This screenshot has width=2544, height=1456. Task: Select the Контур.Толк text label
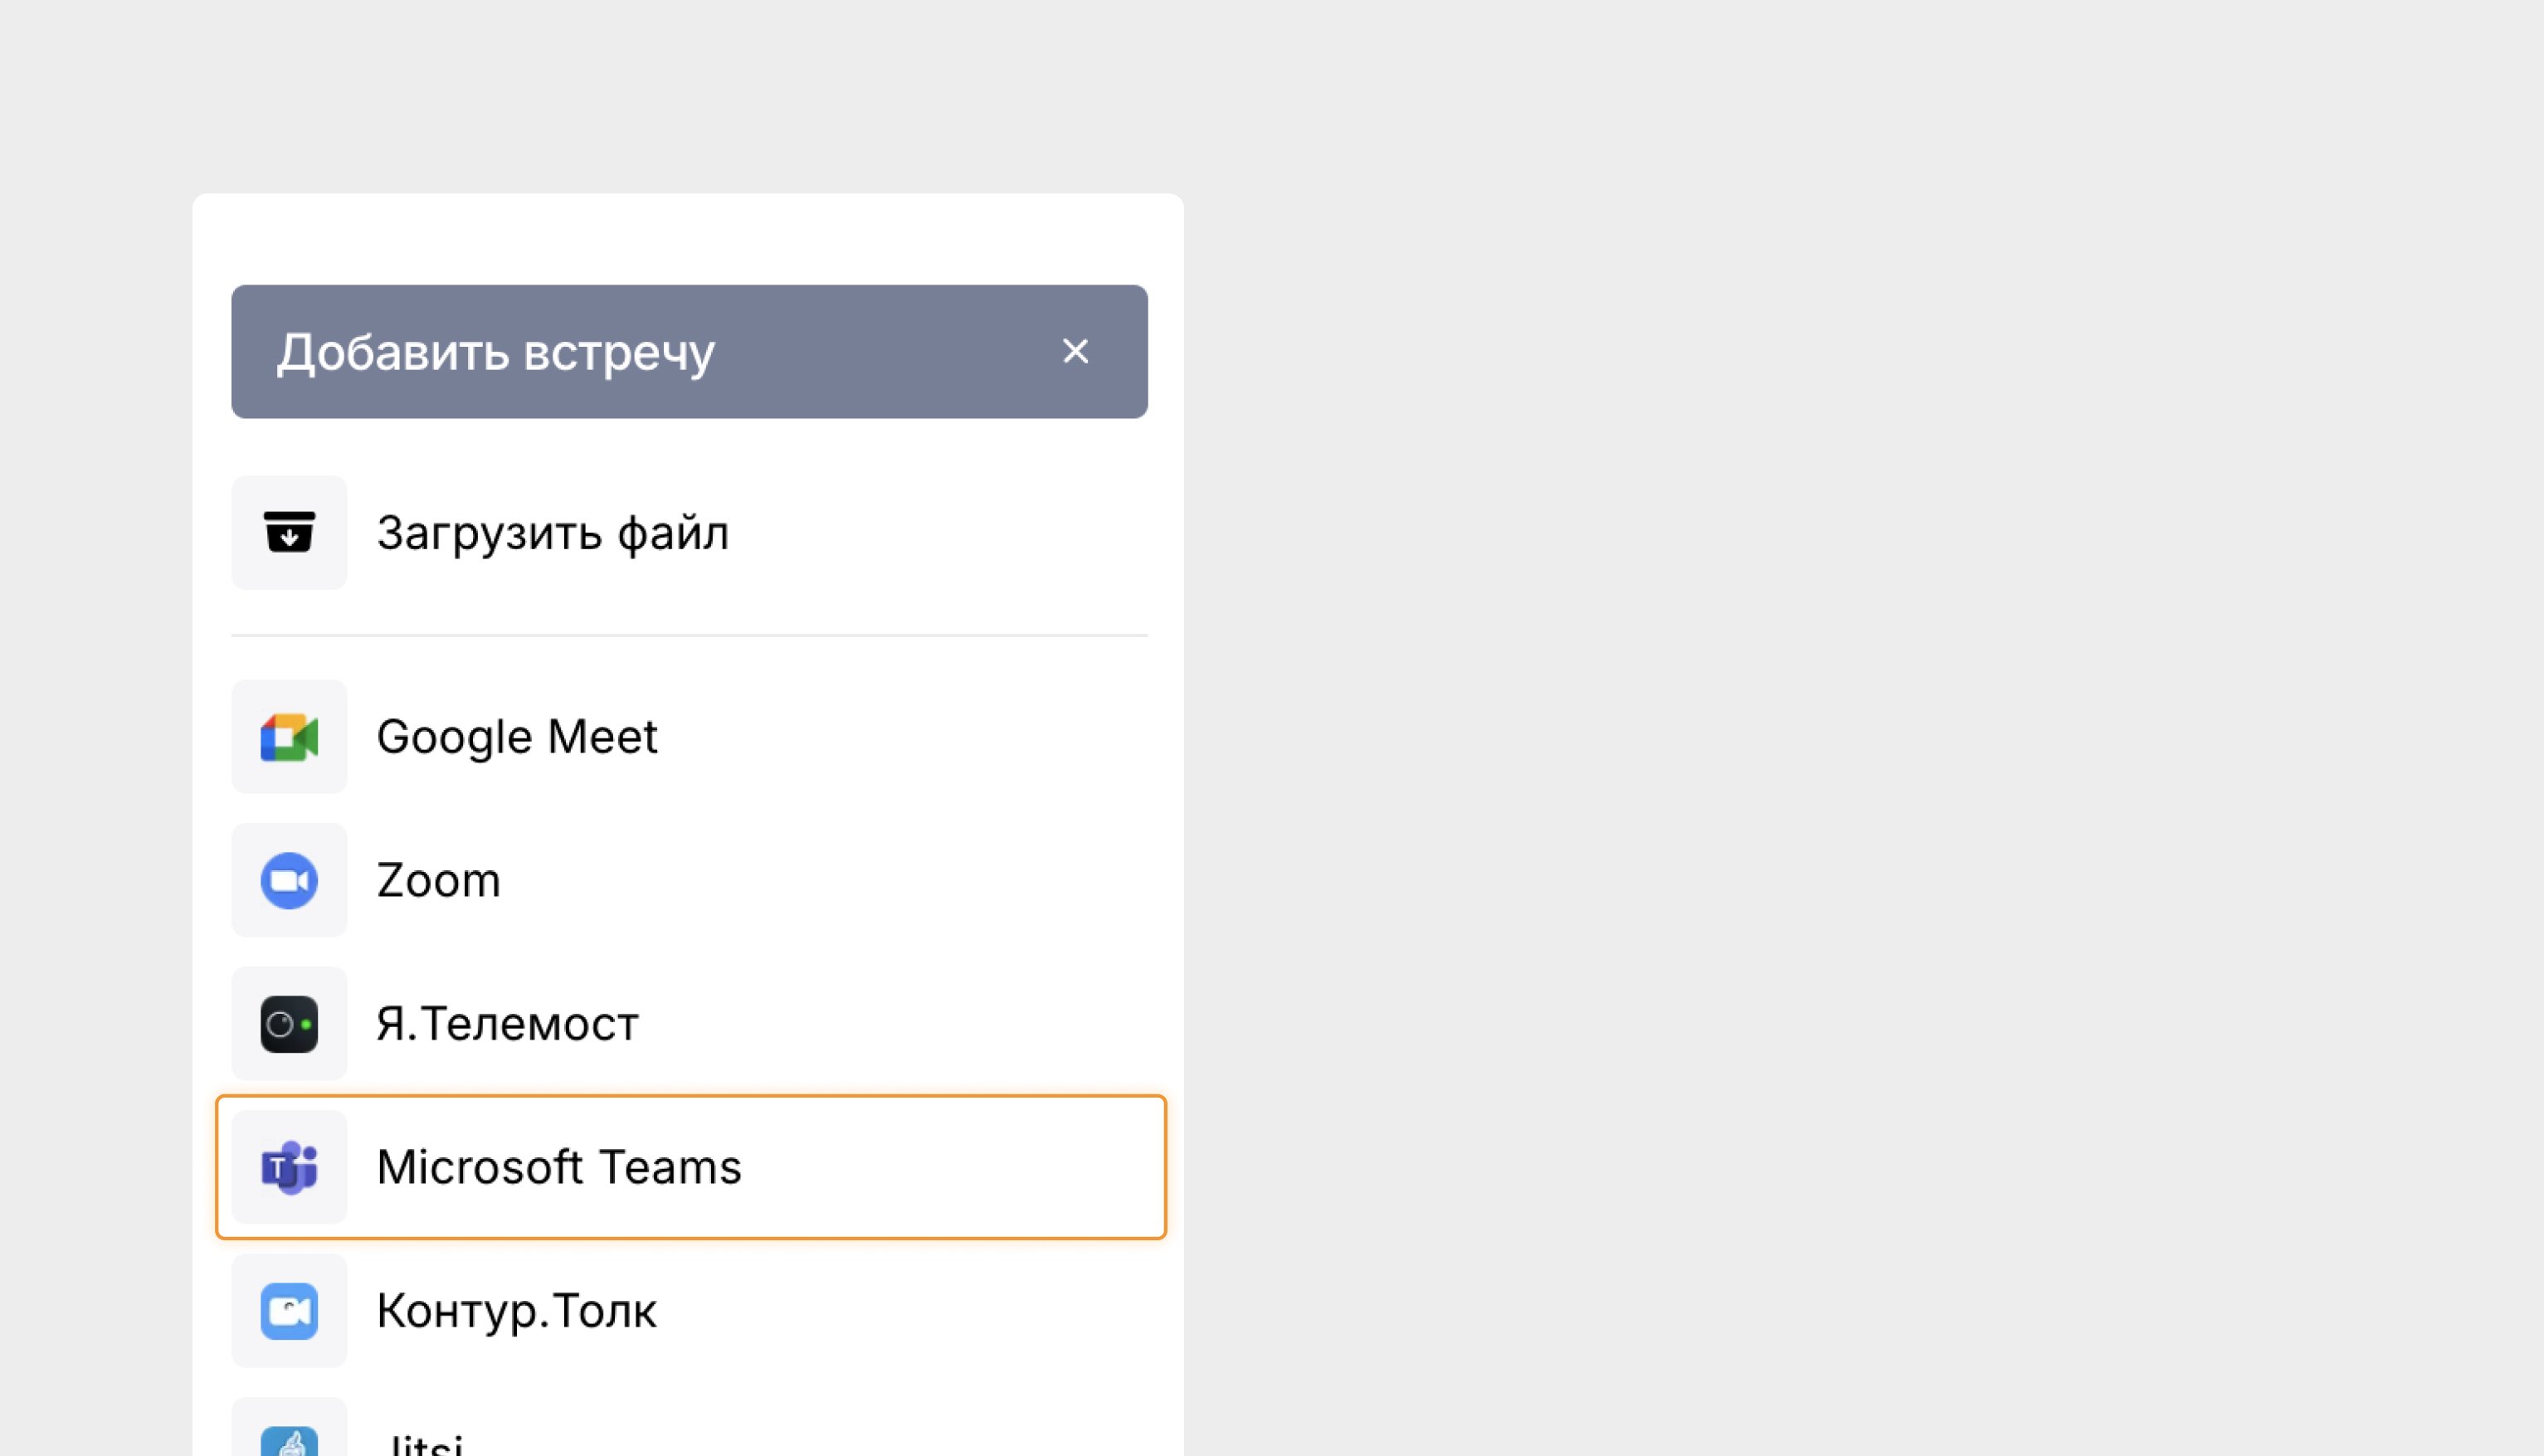pyautogui.click(x=516, y=1311)
